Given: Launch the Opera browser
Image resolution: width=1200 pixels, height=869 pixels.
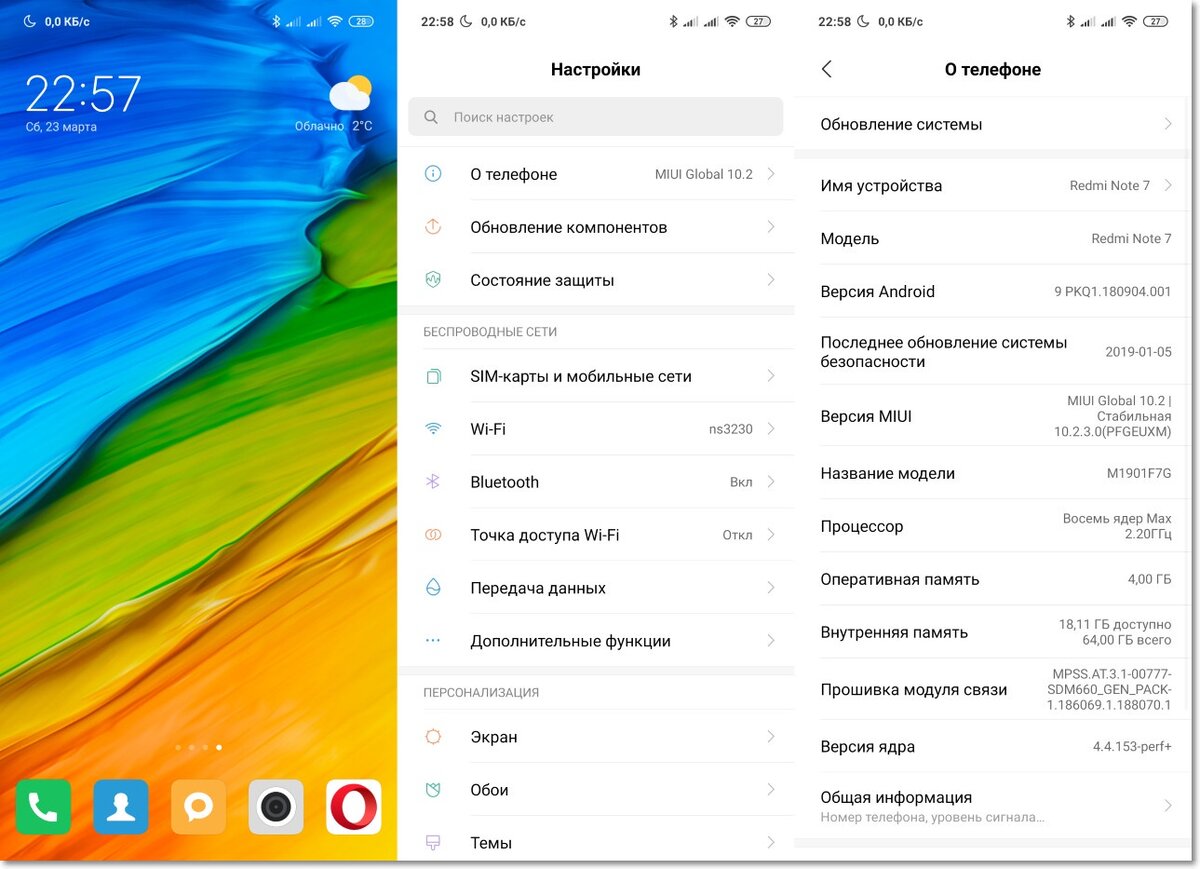Looking at the screenshot, I should pos(354,806).
